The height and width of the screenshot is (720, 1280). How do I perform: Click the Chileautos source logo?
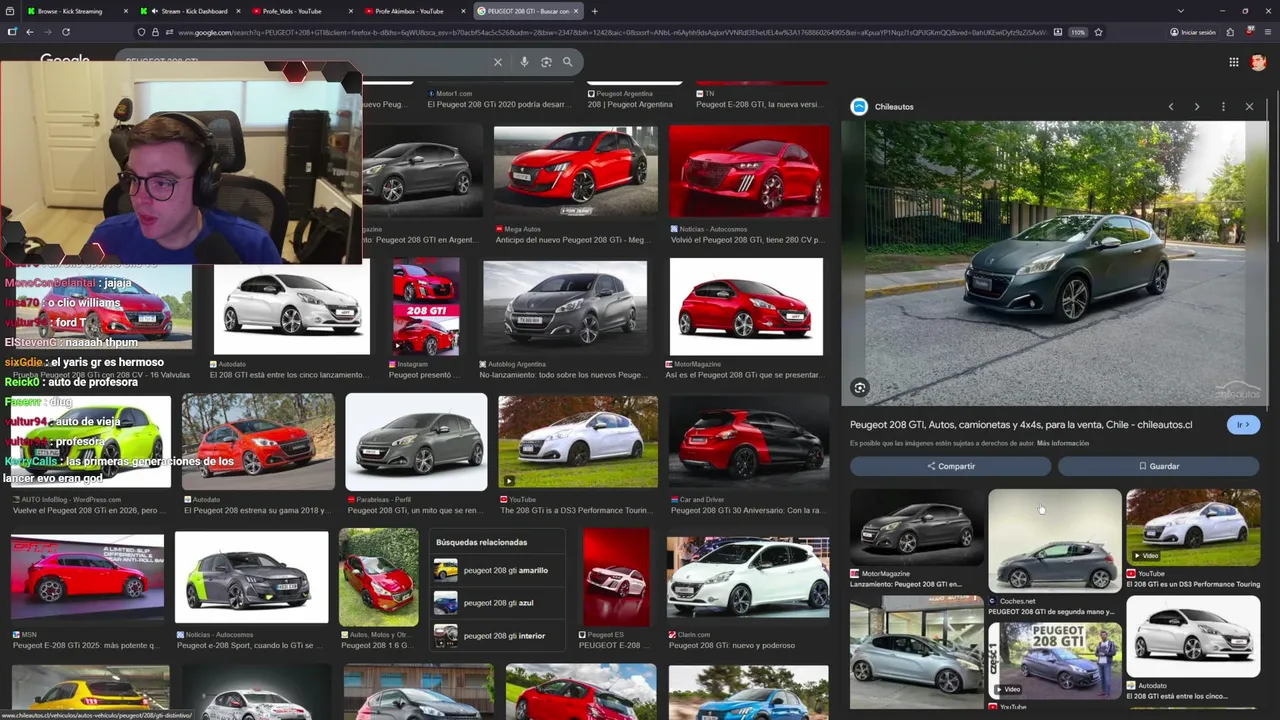tap(859, 106)
